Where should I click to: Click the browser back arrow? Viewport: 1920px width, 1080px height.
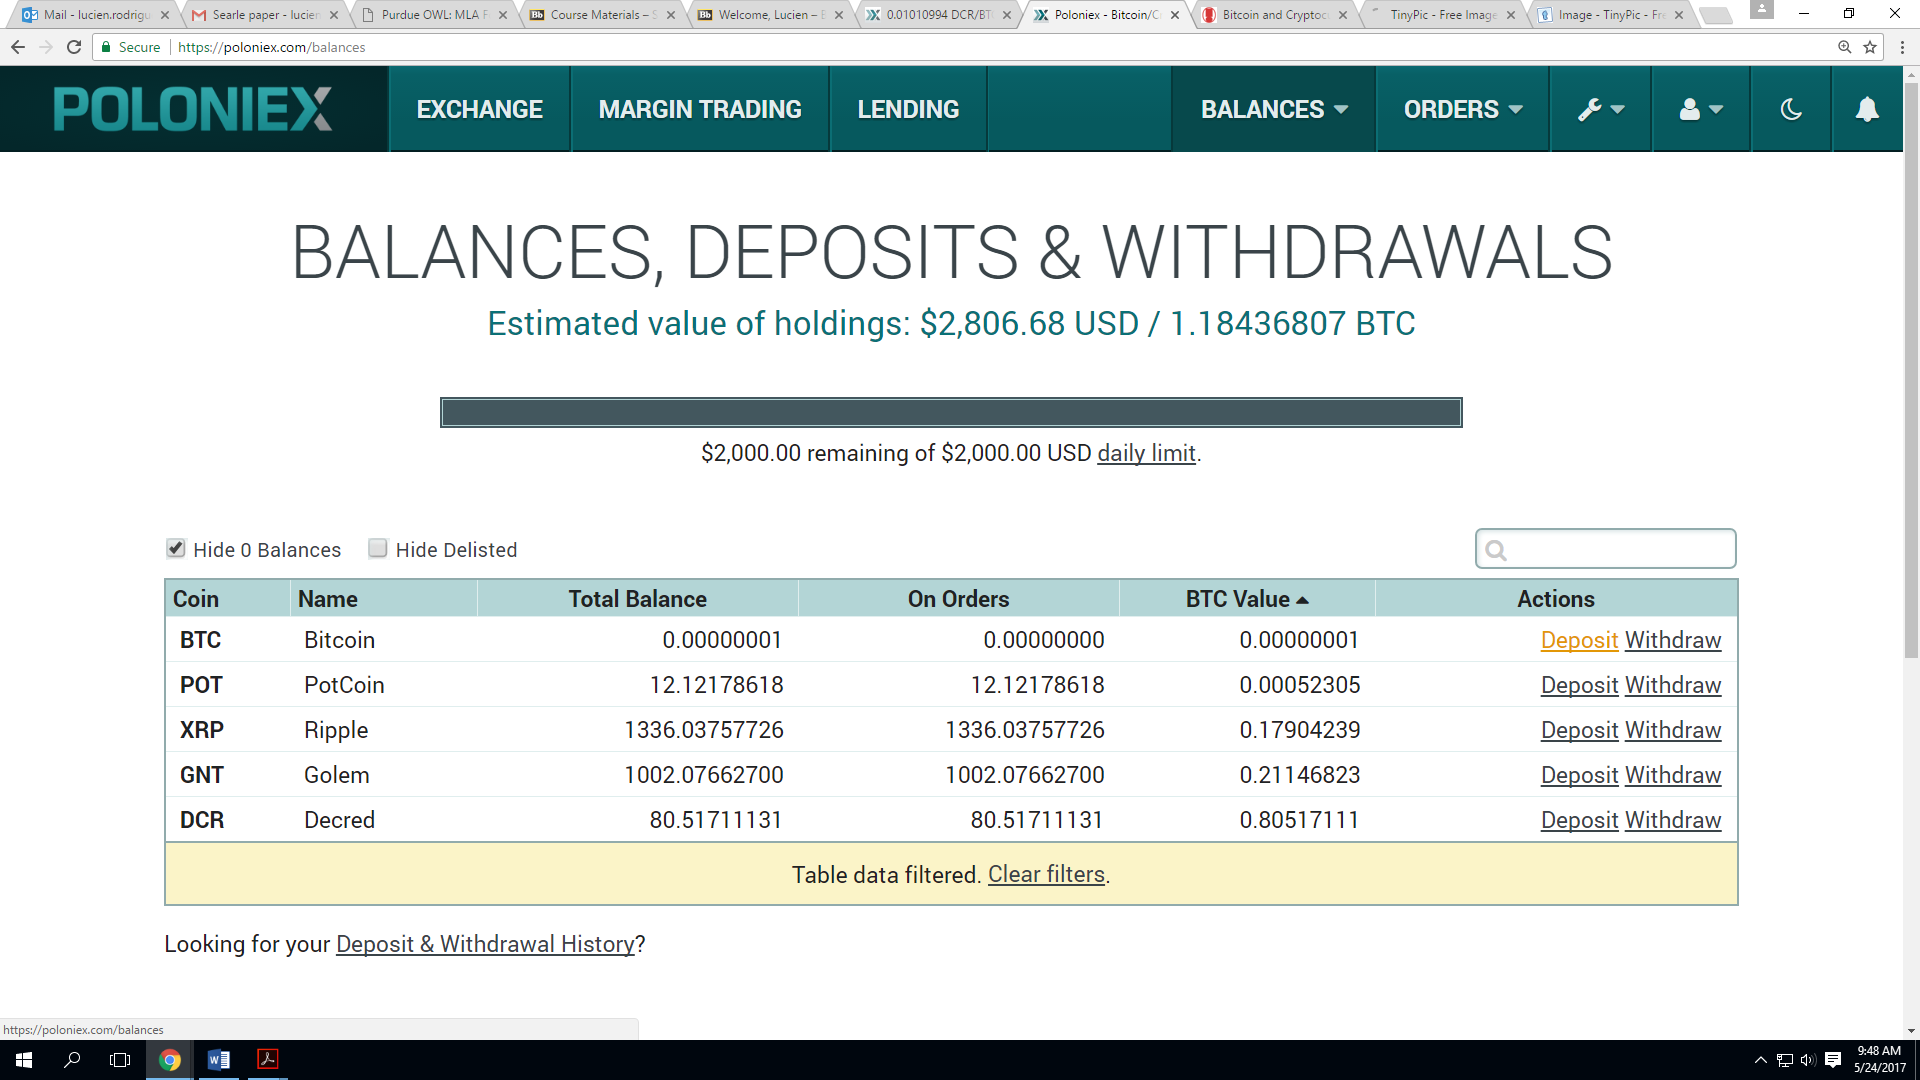coord(18,47)
